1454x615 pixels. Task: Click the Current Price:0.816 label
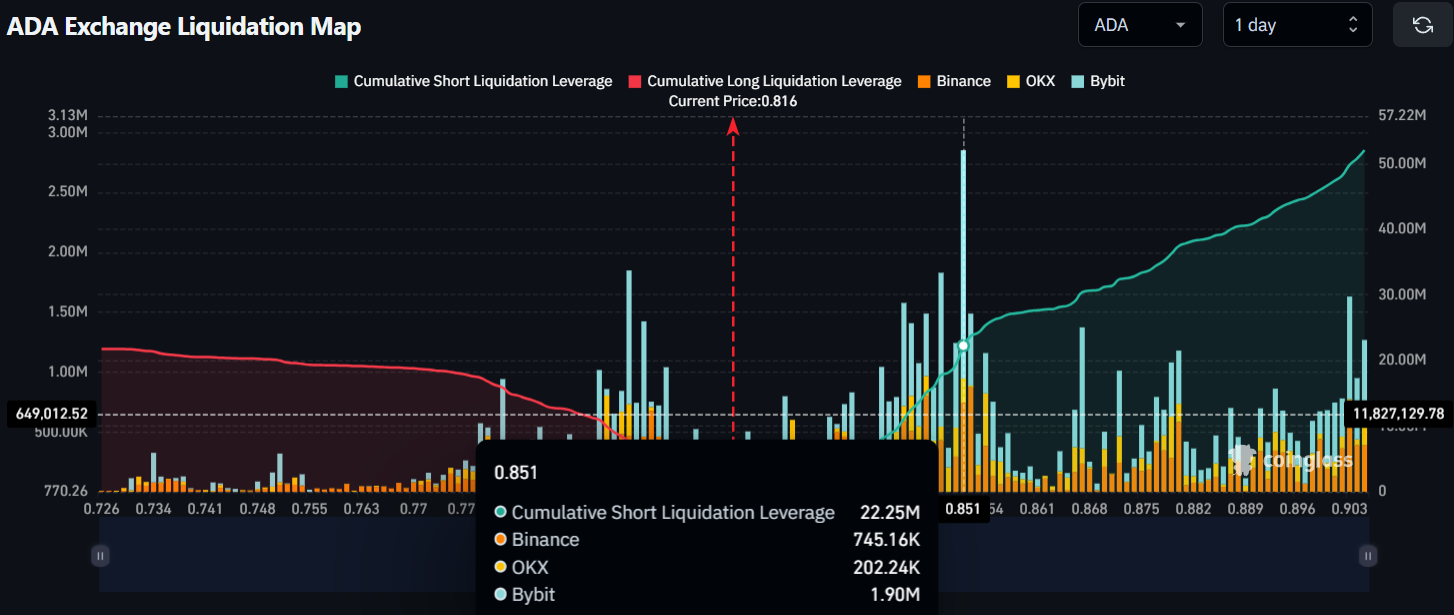733,101
